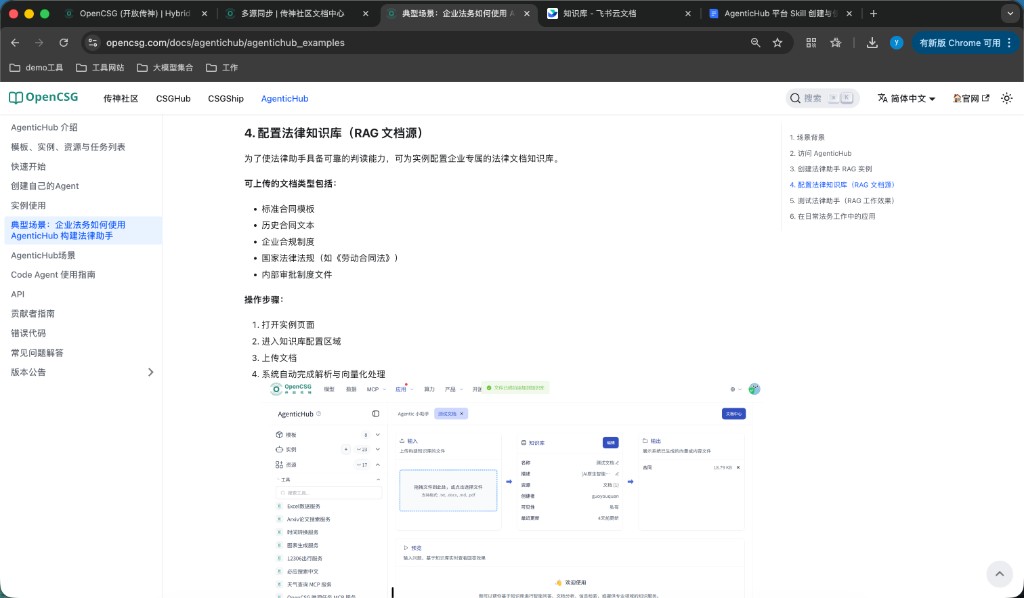Screen dimensions: 1024x598
Task: Open search using the magnifier icon
Action: pos(794,98)
